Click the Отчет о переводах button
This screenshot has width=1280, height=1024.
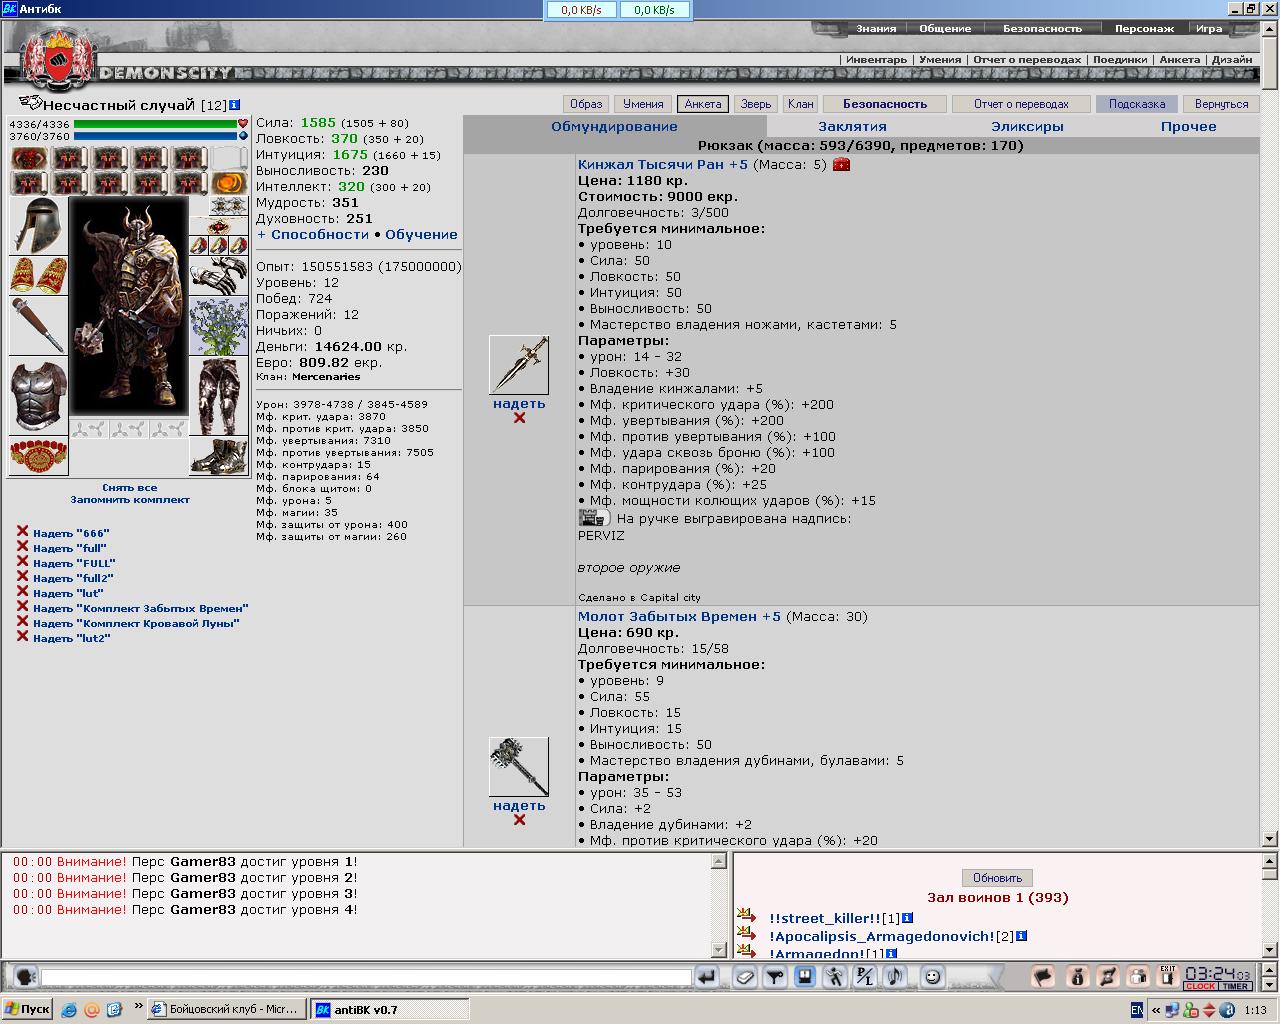pos(1021,104)
